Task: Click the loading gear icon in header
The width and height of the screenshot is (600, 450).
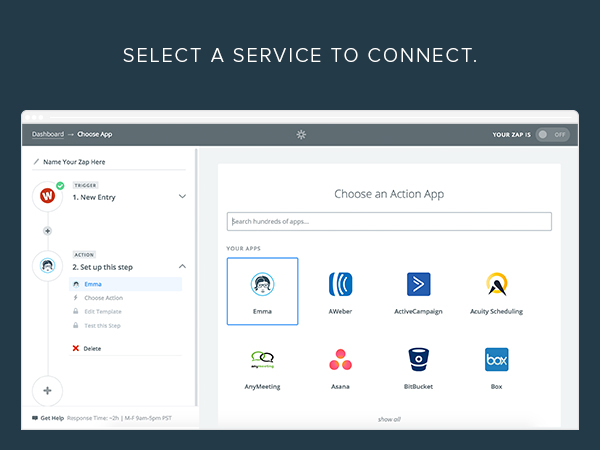Action: 301,135
